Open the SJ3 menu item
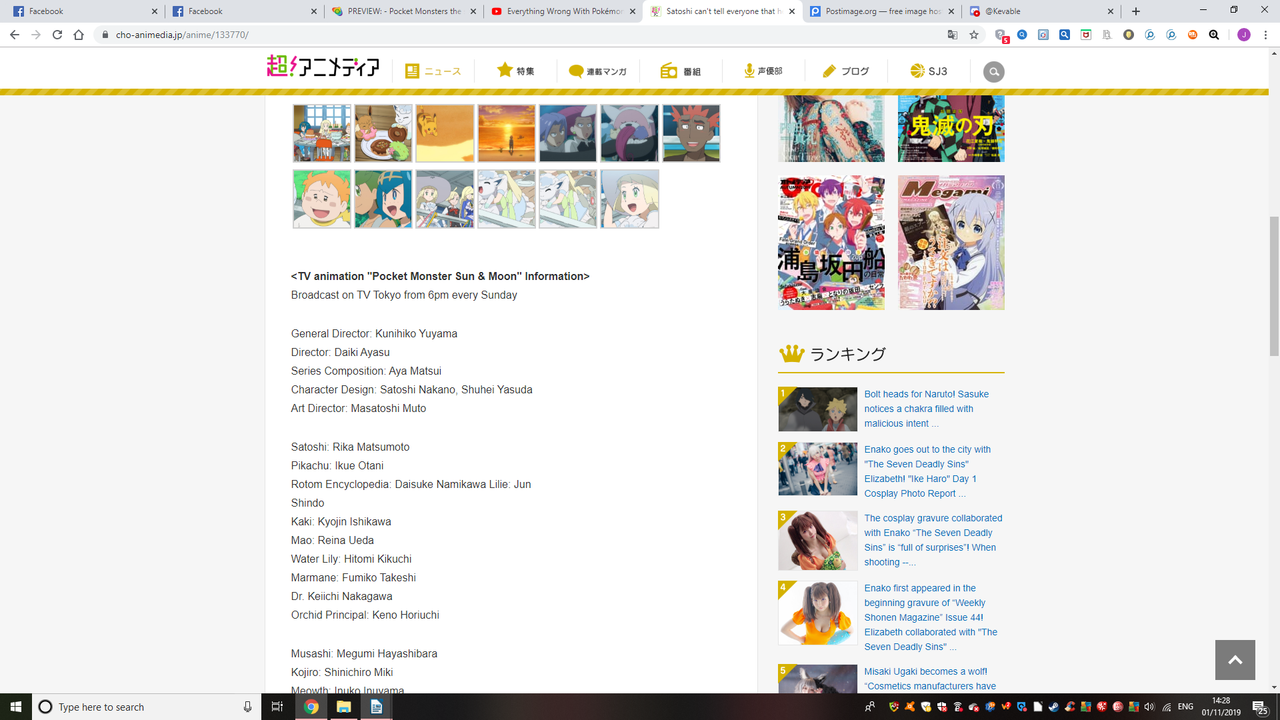Screen dimensions: 1280x720 (x=928, y=71)
